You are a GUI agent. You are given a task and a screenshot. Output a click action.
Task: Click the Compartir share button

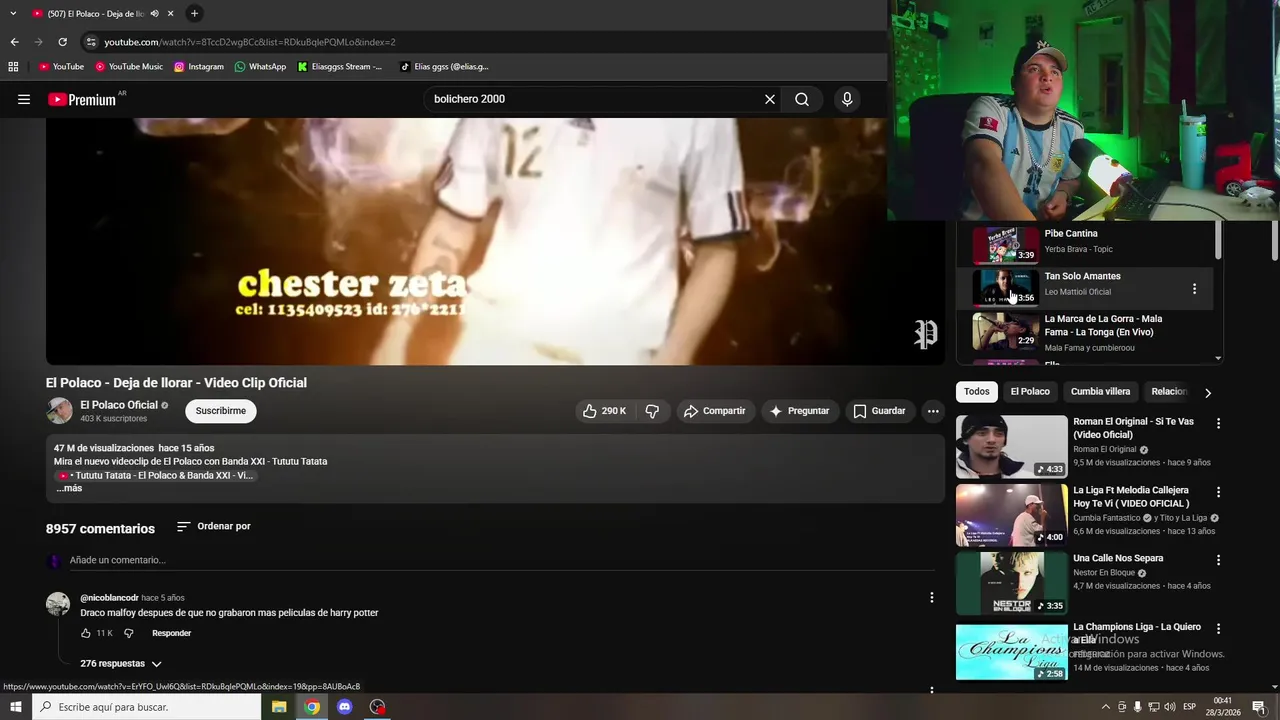[x=715, y=411]
